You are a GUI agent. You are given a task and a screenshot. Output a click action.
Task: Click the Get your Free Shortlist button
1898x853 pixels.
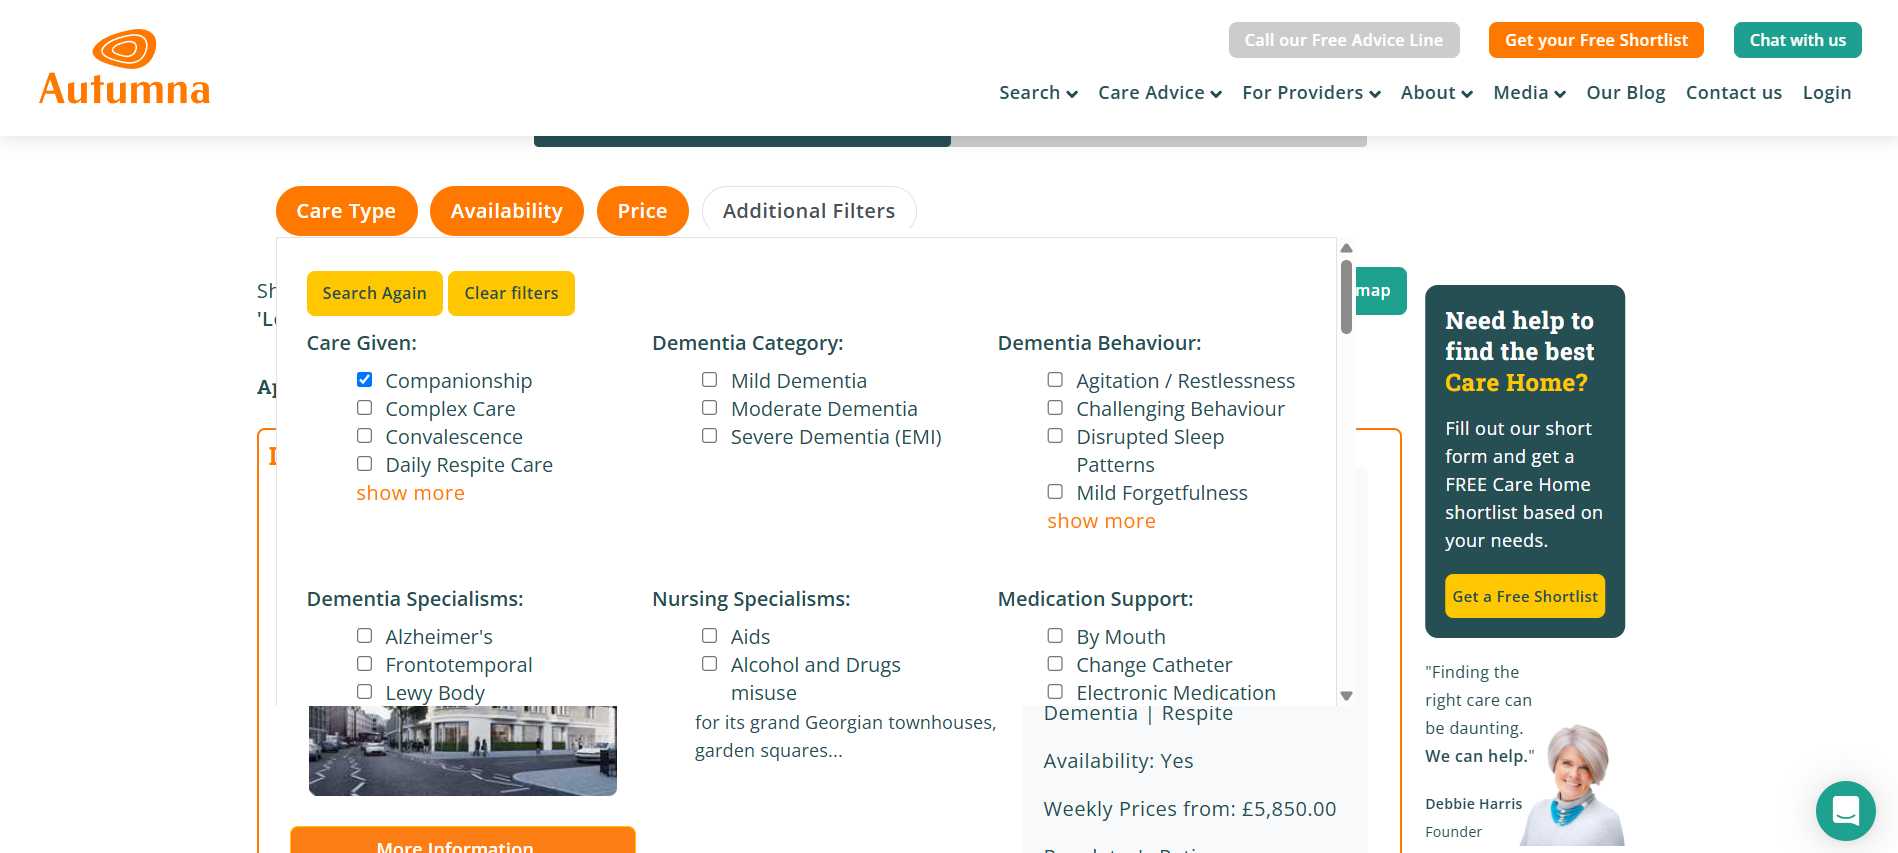pyautogui.click(x=1596, y=40)
